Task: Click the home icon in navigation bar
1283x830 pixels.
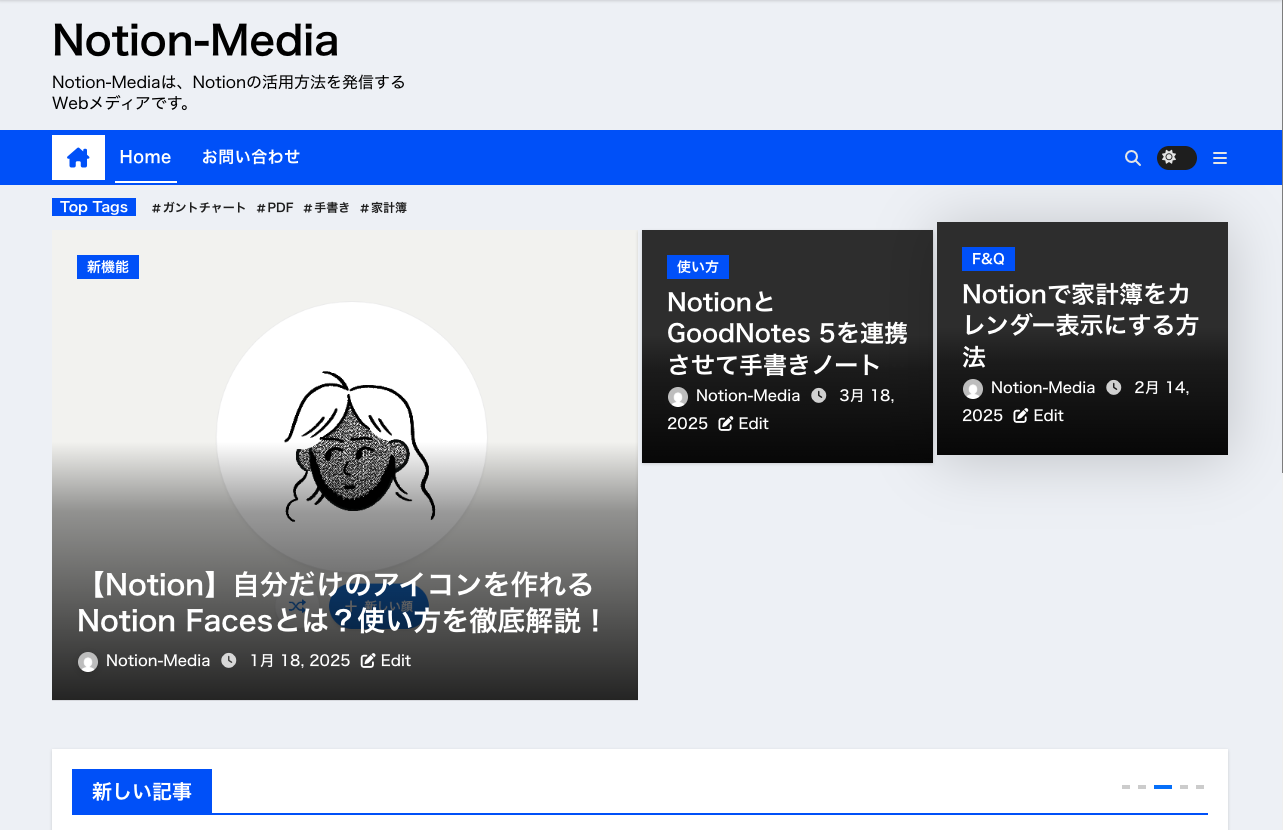Action: pyautogui.click(x=78, y=158)
